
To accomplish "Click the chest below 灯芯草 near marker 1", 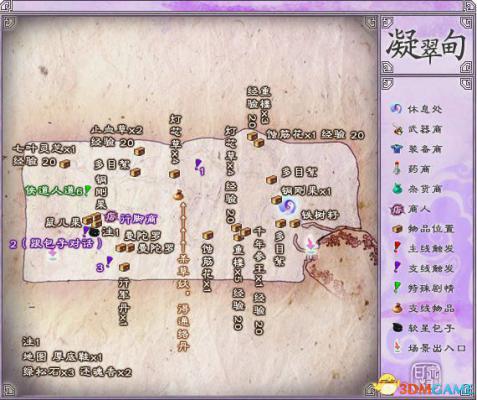I will coord(174,174).
